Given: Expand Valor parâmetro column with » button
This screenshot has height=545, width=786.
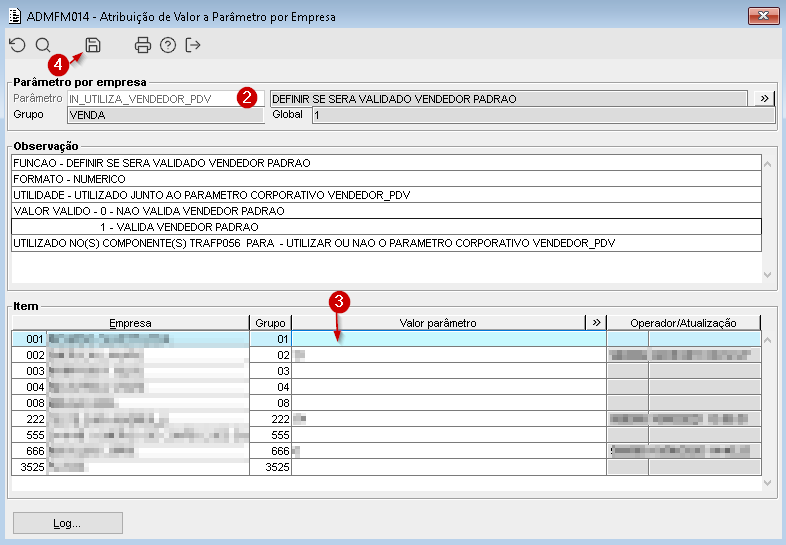Looking at the screenshot, I should tap(596, 322).
